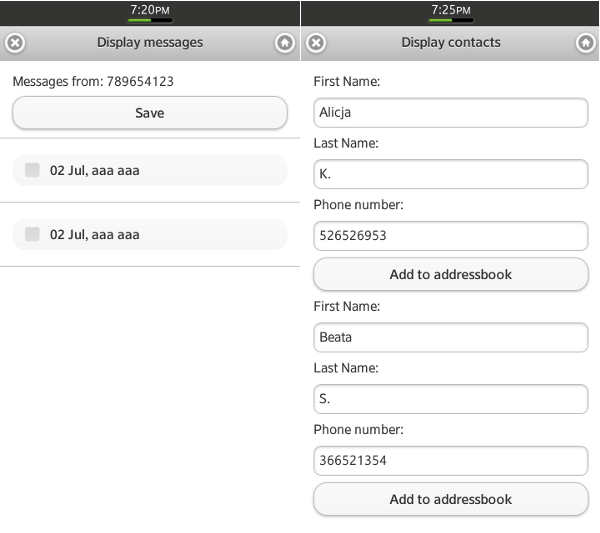The image size is (600, 533).
Task: Edit the Last Name field containing S.
Action: click(x=450, y=399)
